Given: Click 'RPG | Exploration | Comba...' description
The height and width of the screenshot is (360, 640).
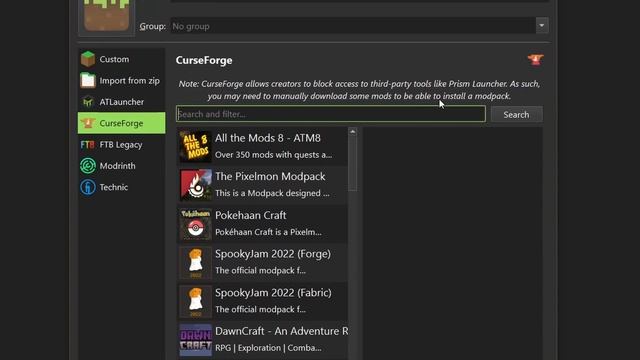Looking at the screenshot, I should point(268,348).
